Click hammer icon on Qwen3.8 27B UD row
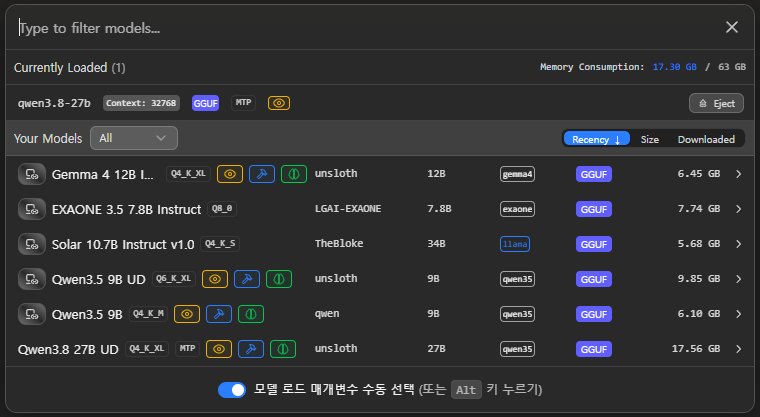Image resolution: width=760 pixels, height=417 pixels. [251, 349]
